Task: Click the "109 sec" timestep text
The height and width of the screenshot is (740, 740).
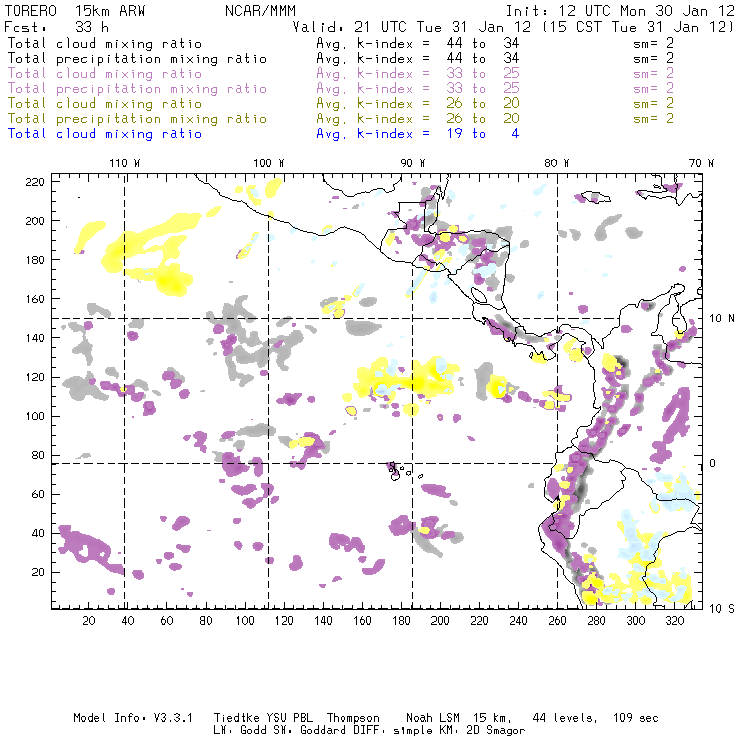Action: (x=636, y=718)
